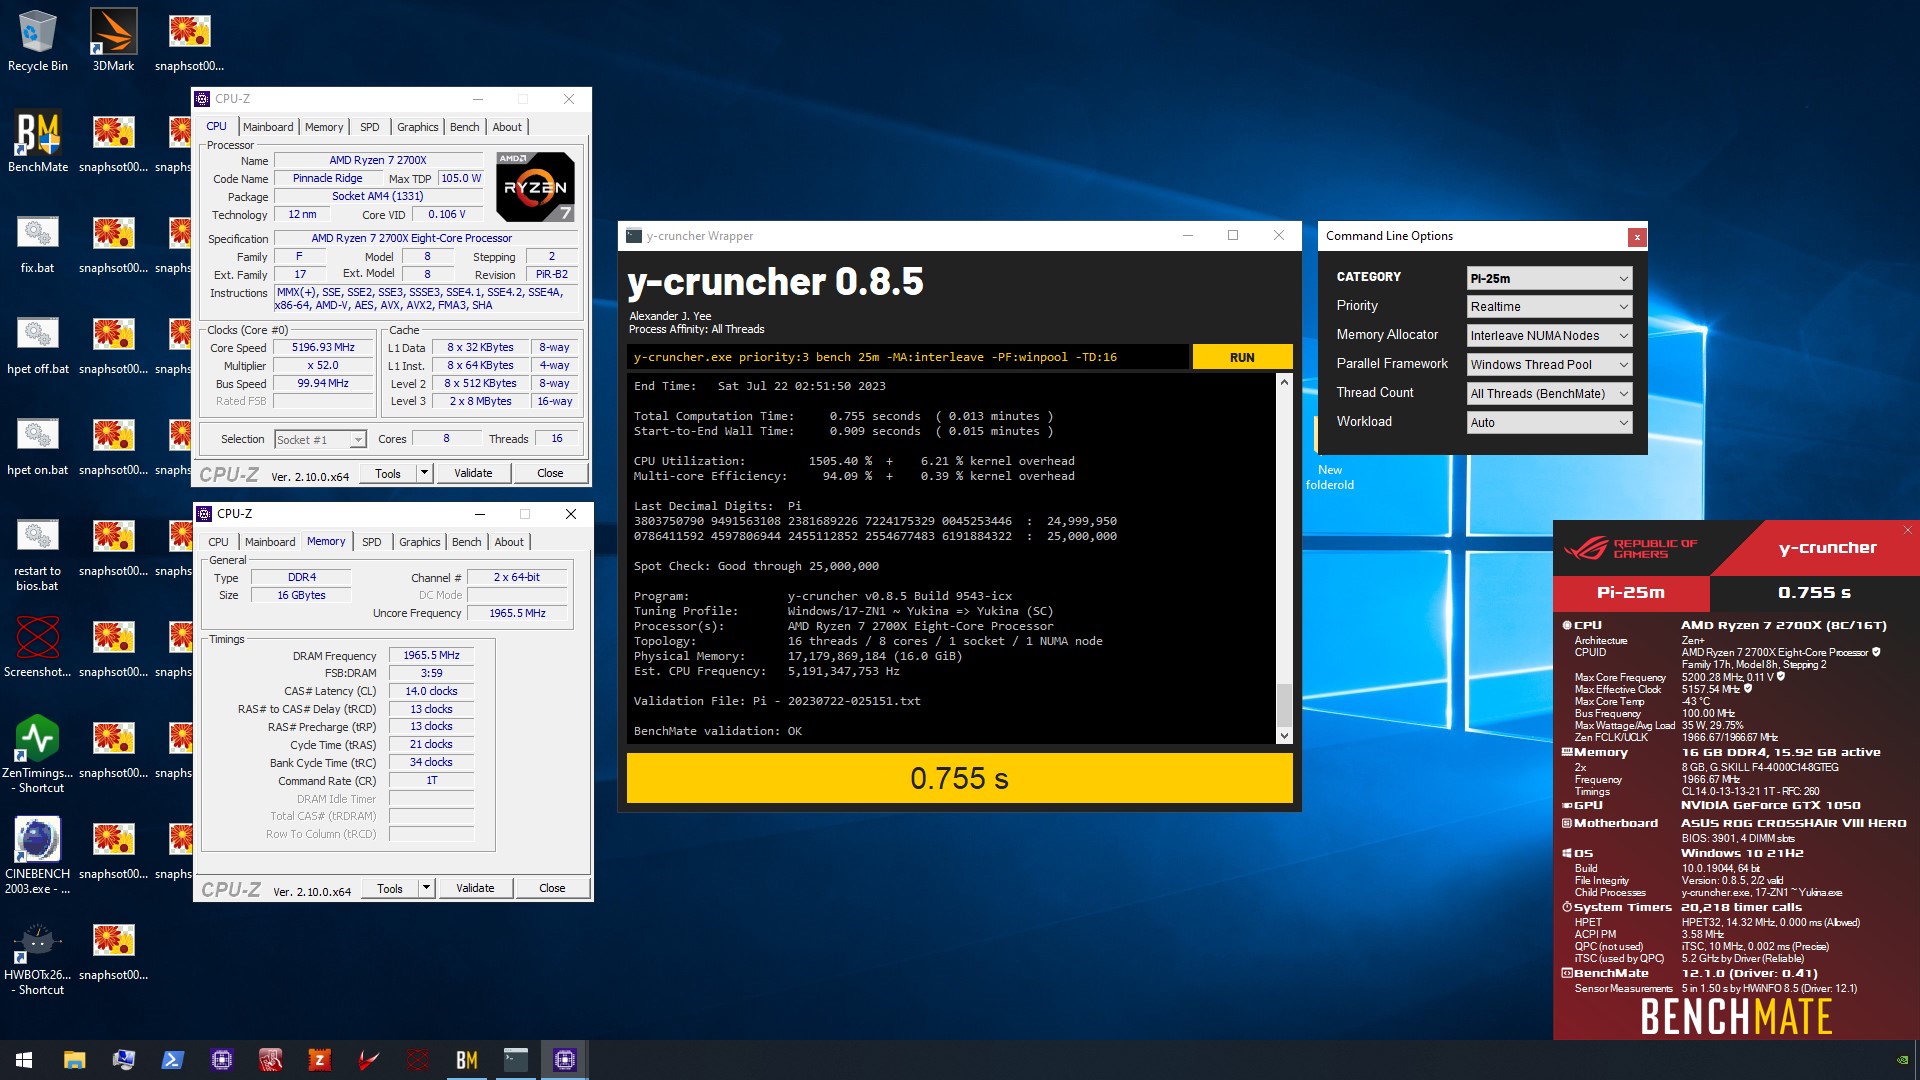Open Bench tab in lower CPU-Z window
The width and height of the screenshot is (1920, 1080).
click(x=466, y=542)
